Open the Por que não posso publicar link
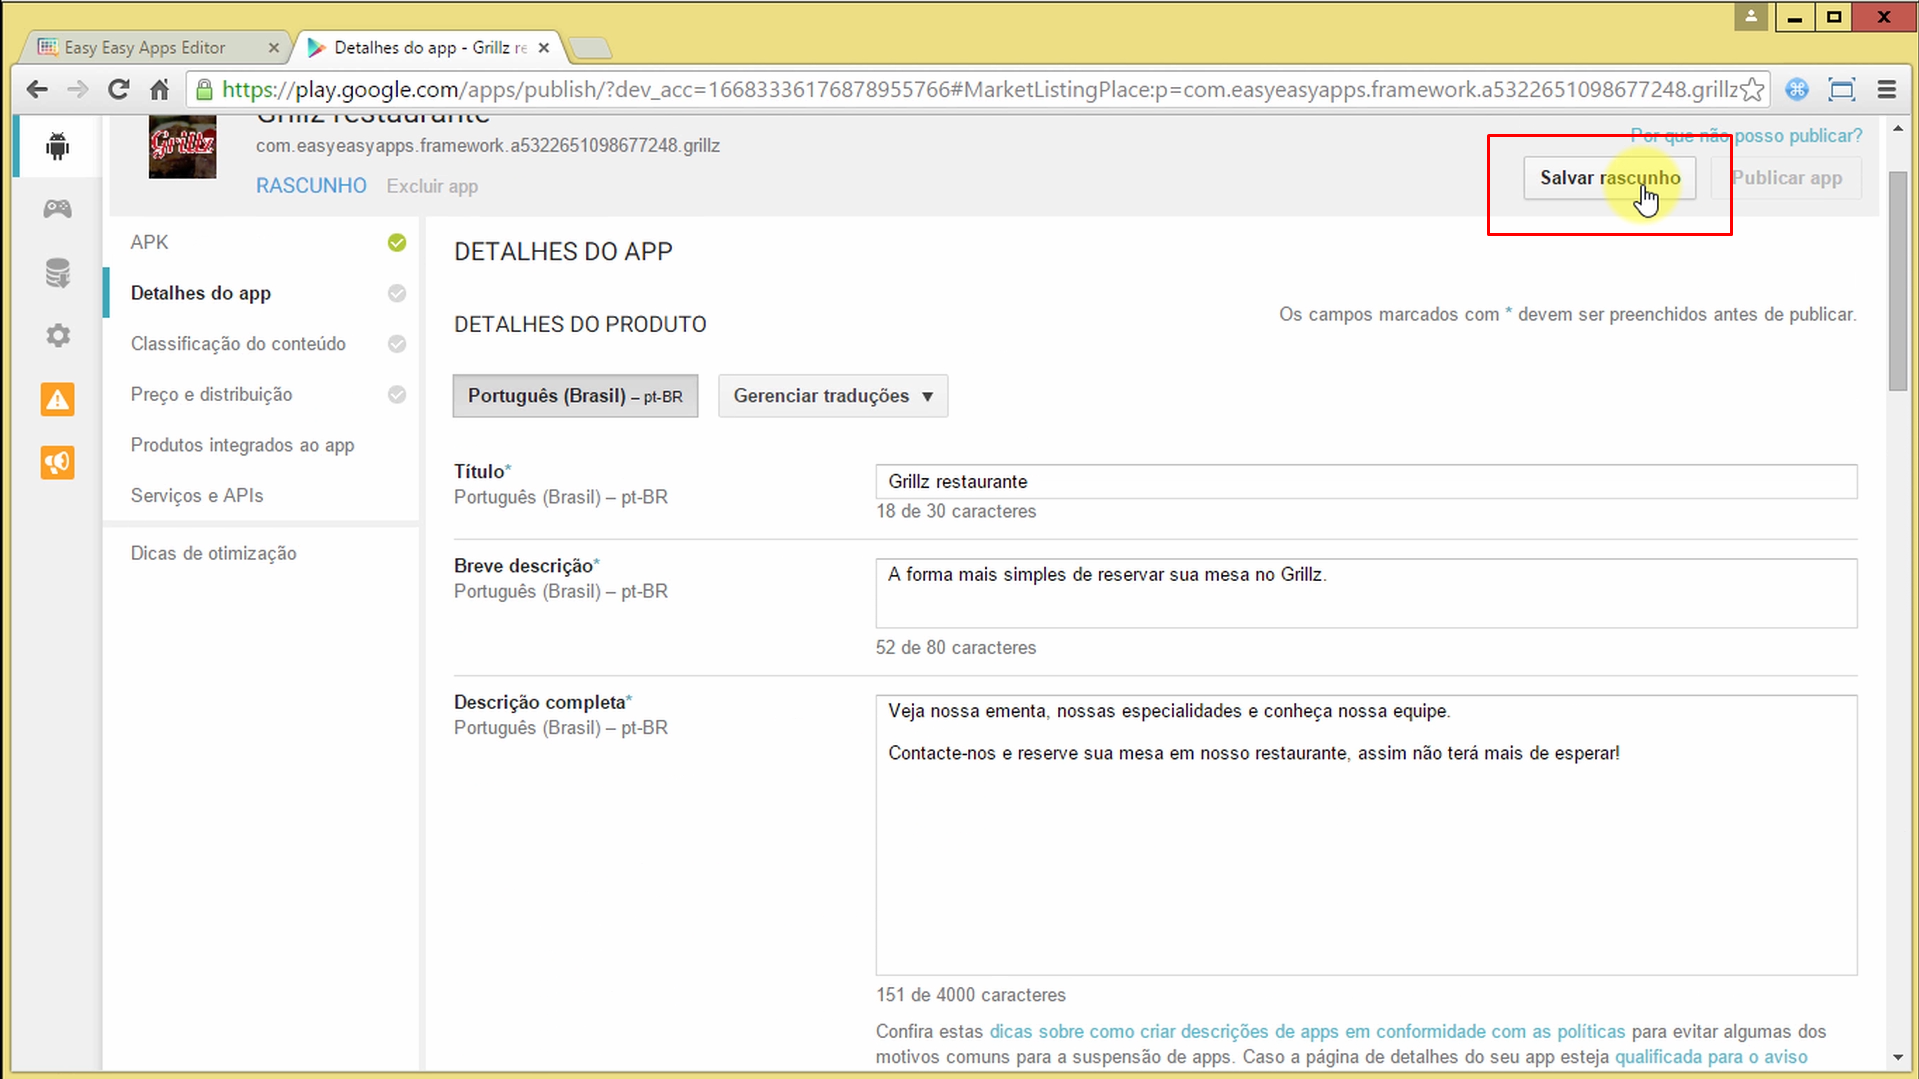 tap(1746, 135)
